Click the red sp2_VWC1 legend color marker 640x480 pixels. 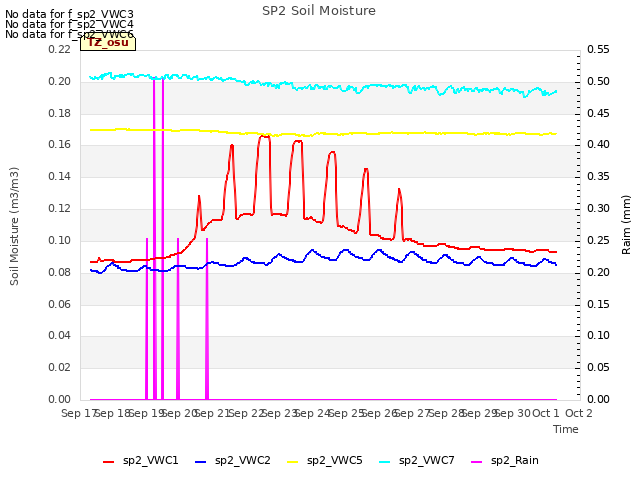109,462
